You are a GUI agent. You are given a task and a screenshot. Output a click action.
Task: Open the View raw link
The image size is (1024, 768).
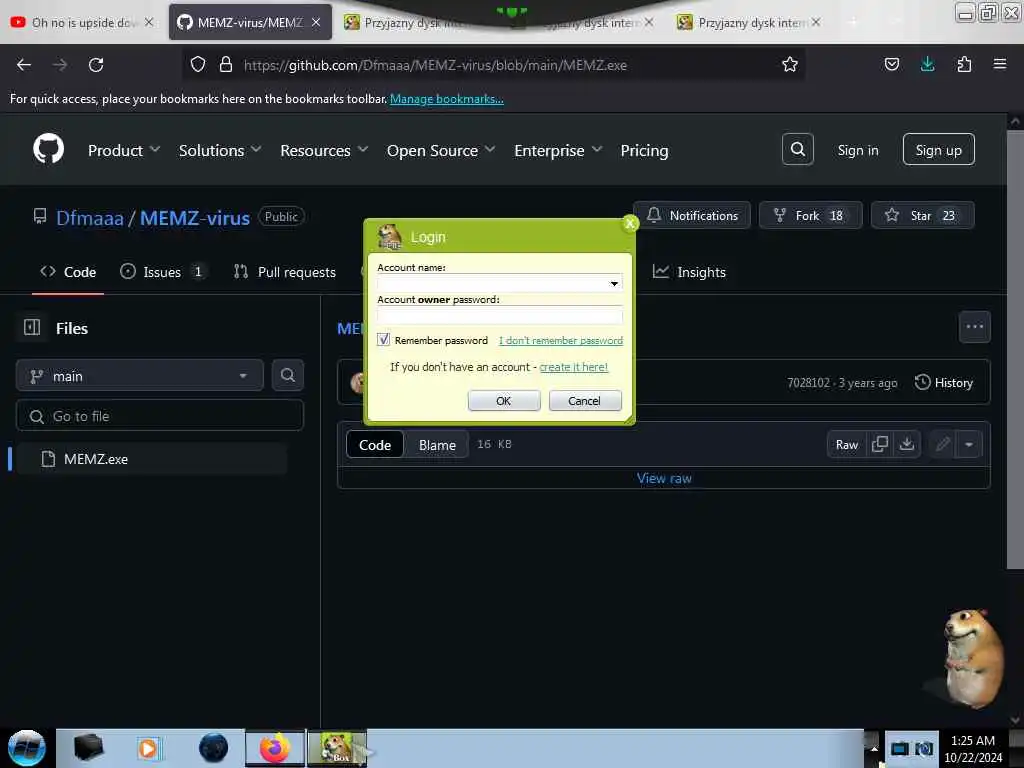click(x=664, y=478)
